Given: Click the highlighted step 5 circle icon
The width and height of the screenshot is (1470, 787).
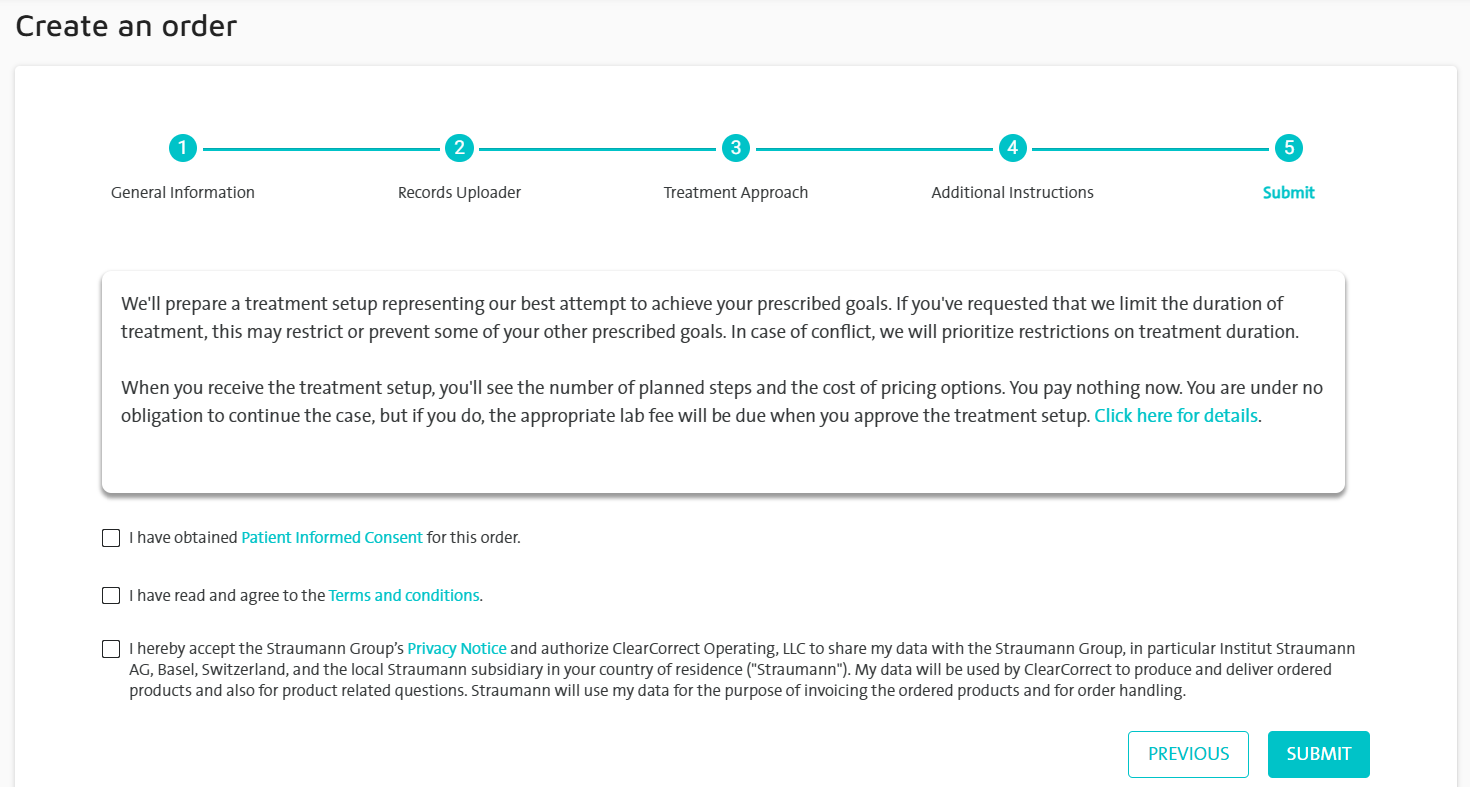Looking at the screenshot, I should tap(1288, 147).
